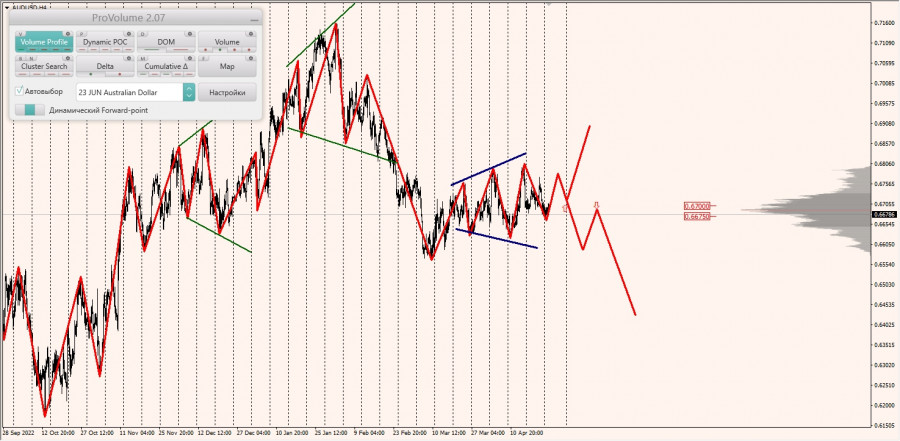Toggle the Cluster Search indicator
Viewport: 900px width, 441px height.
[x=44, y=67]
